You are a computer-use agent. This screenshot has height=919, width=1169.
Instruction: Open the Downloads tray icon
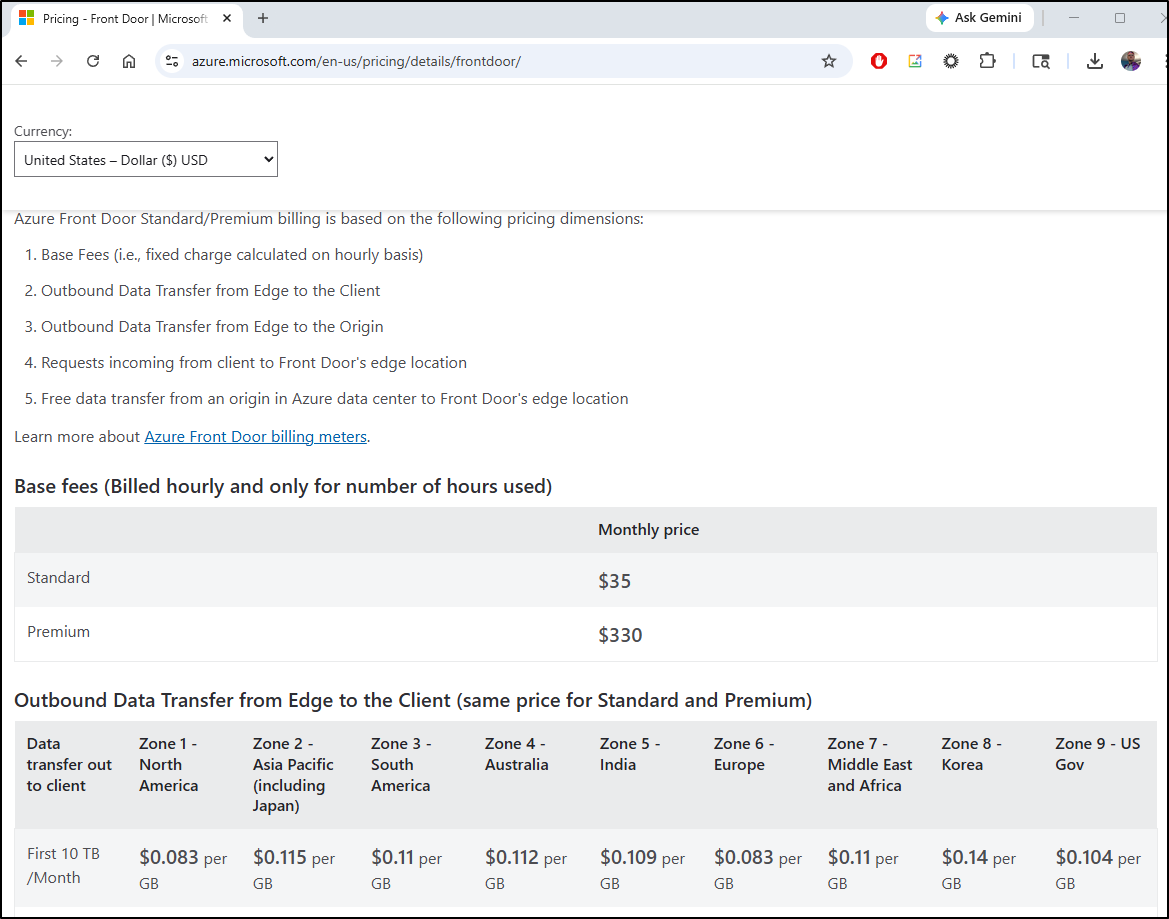pos(1095,61)
